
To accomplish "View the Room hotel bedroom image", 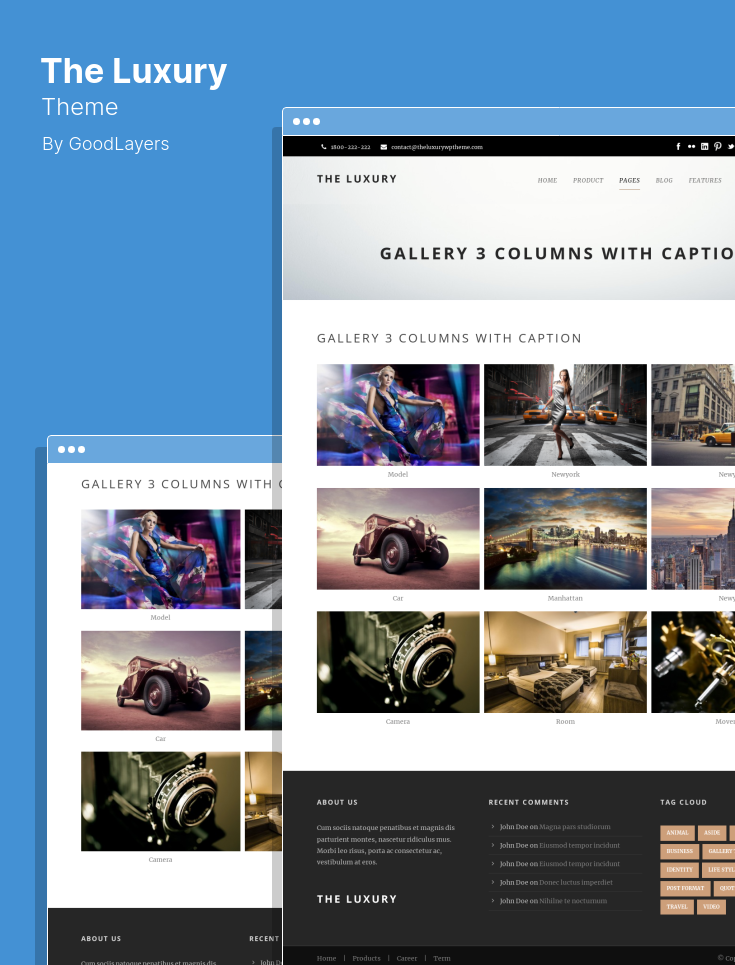I will click(565, 662).
